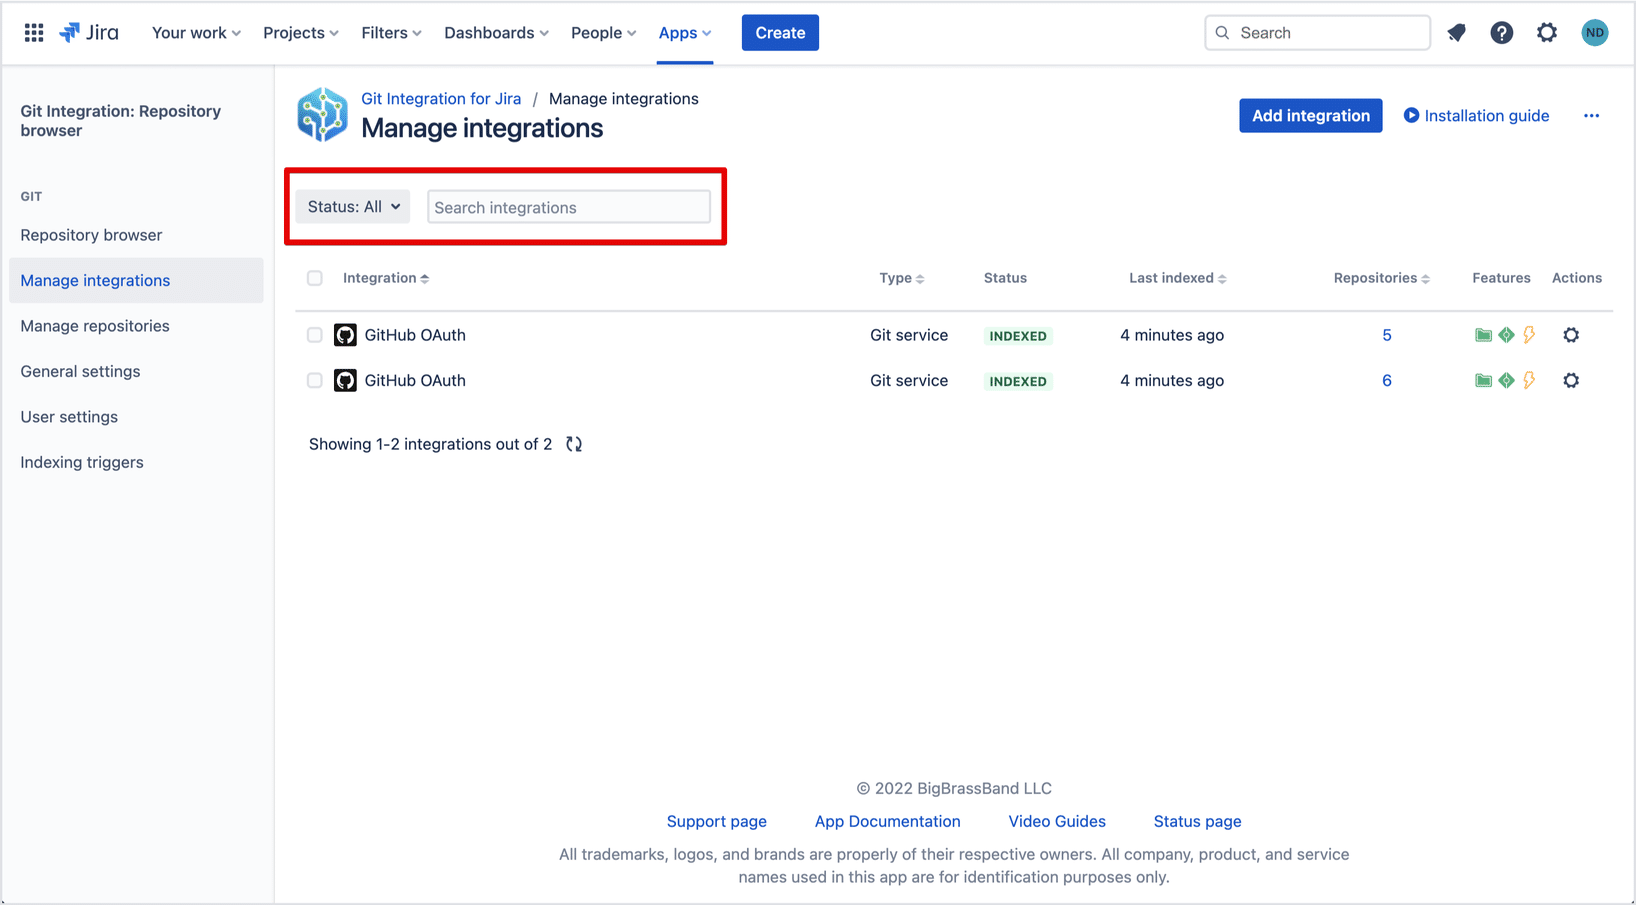The width and height of the screenshot is (1636, 905).
Task: Click the Integration column sort arrows
Action: click(425, 279)
